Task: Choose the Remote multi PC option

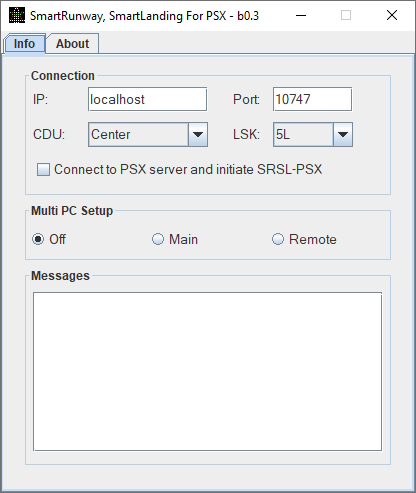Action: click(x=278, y=239)
